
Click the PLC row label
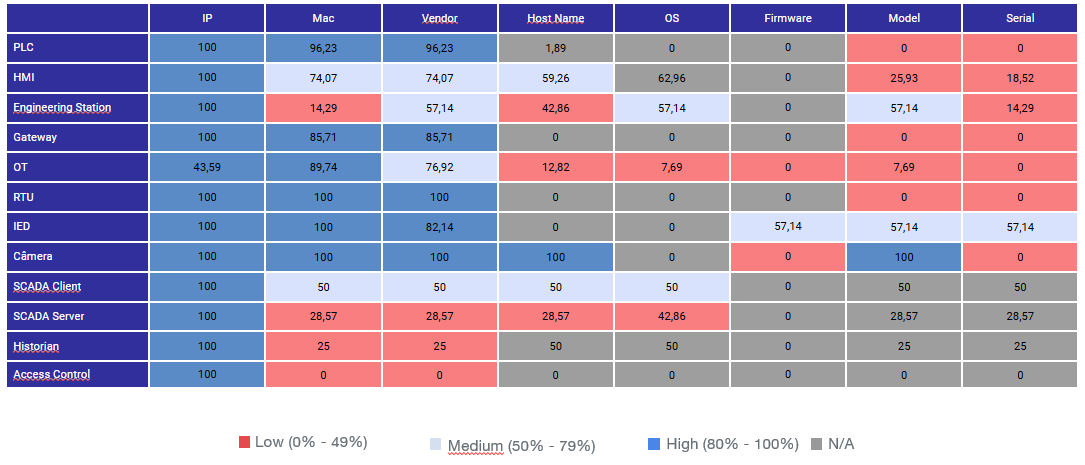click(23, 47)
